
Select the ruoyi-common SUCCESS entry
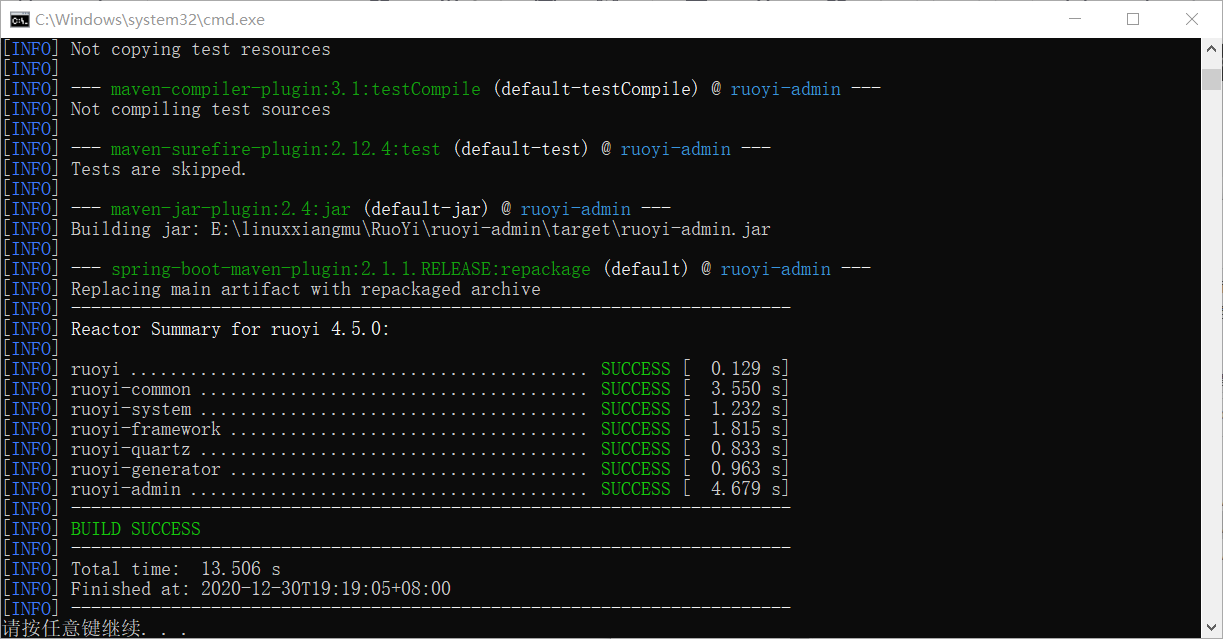[x=400, y=388]
